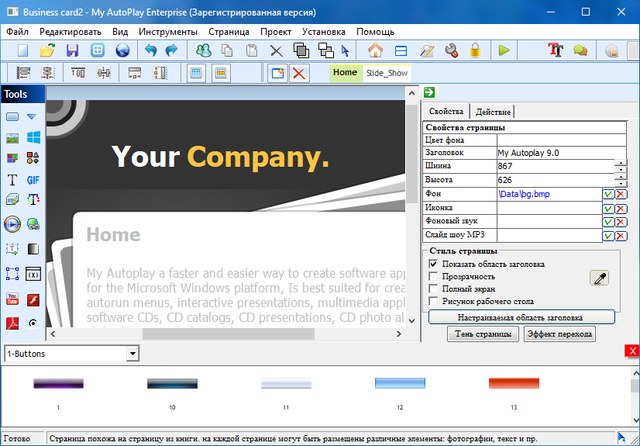Adjust the Ширина value stepper
Viewport: 640px width, 446px height.
click(620, 166)
